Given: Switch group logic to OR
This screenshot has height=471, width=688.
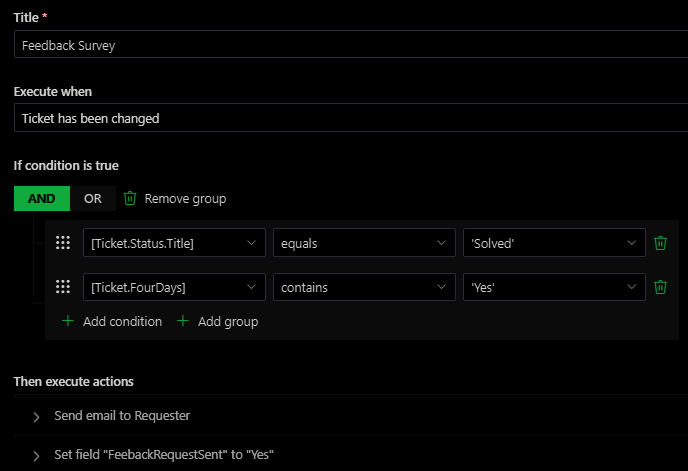Looking at the screenshot, I should [x=93, y=198].
